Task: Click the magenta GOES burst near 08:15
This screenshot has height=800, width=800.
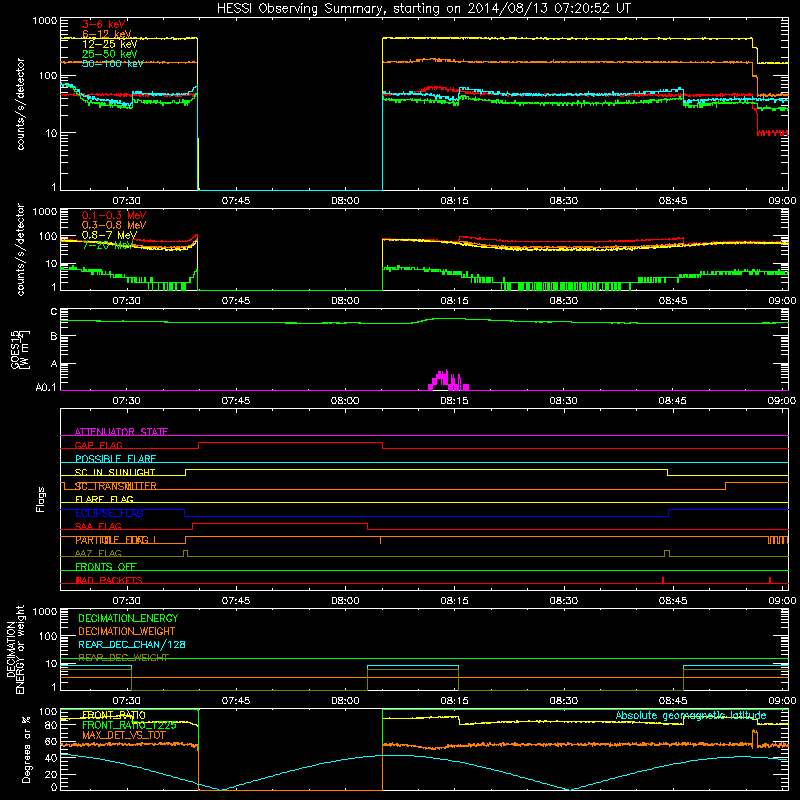Action: tap(448, 381)
